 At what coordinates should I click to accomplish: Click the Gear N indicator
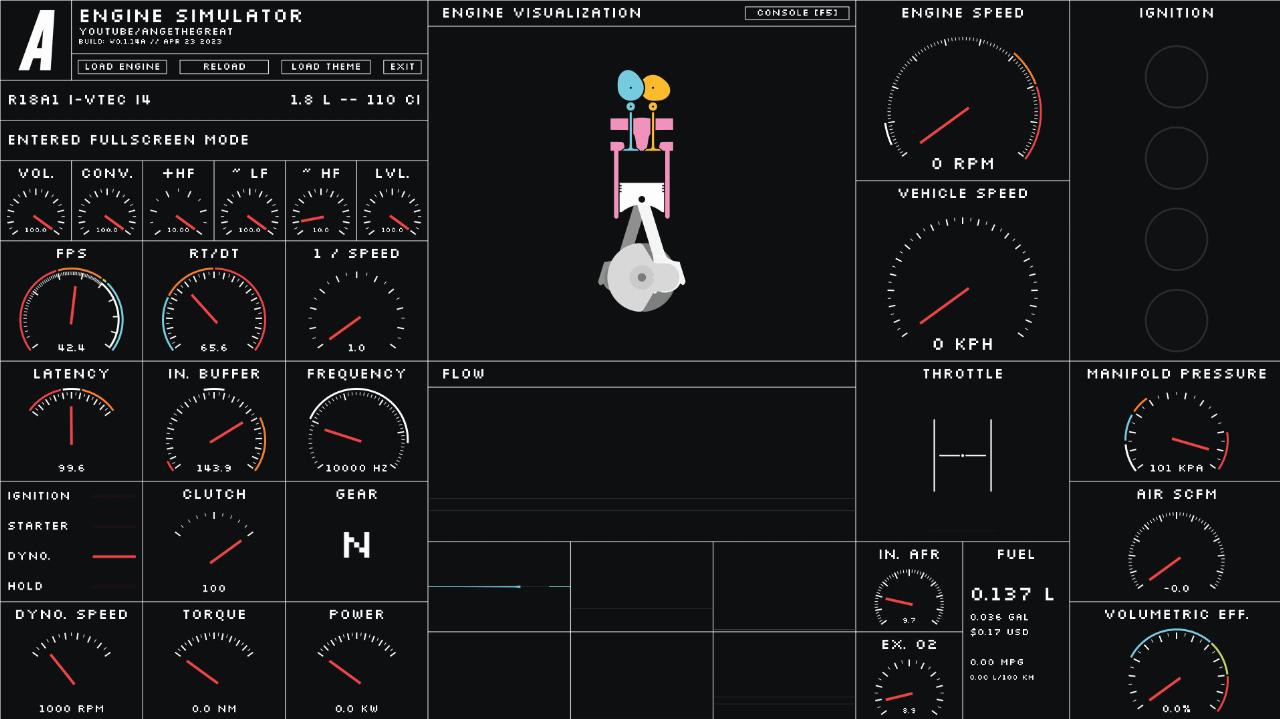click(x=356, y=544)
